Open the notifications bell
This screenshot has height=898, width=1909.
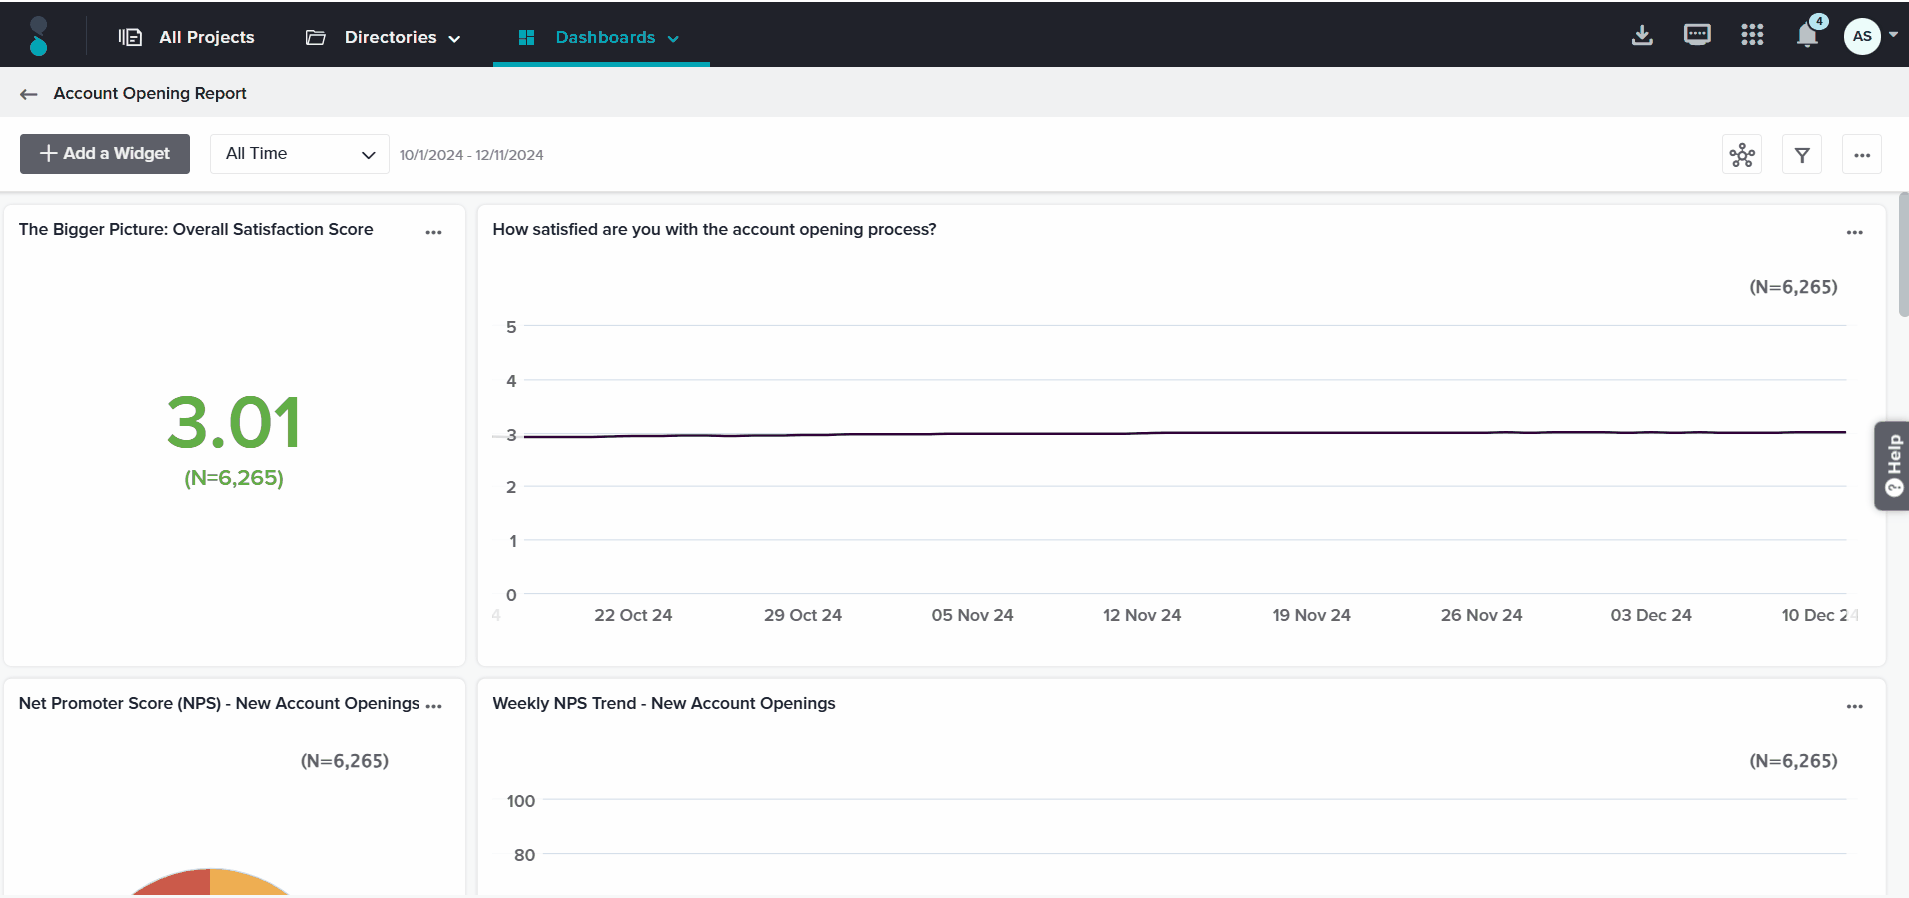[x=1807, y=36]
